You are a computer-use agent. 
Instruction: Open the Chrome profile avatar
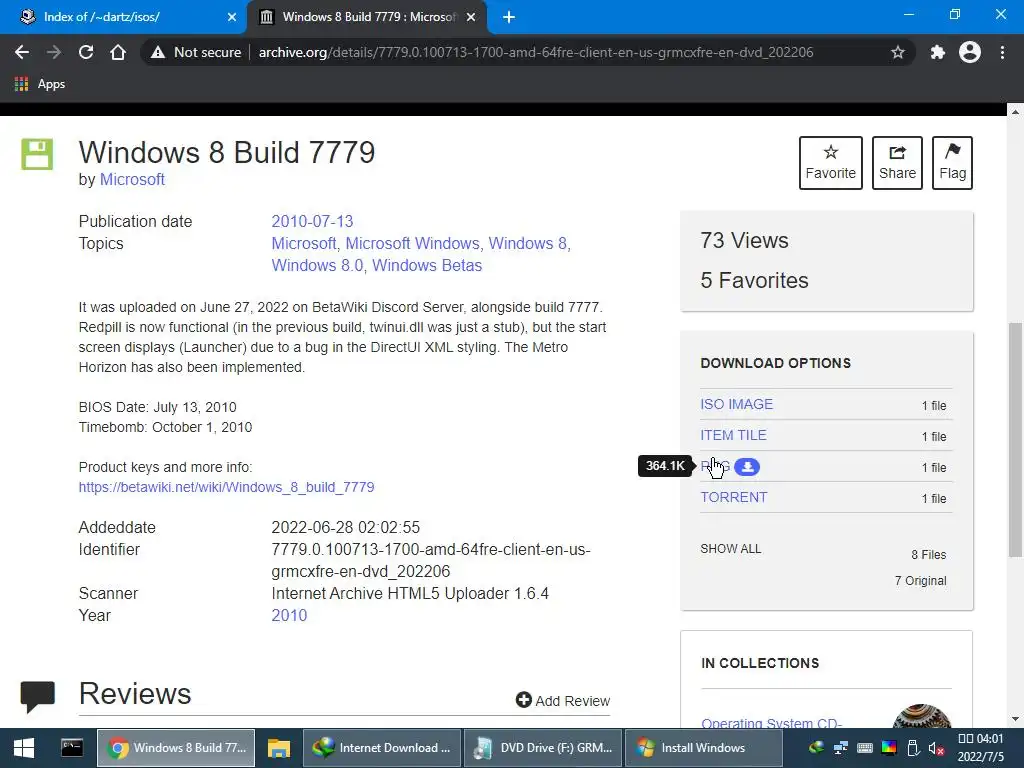pyautogui.click(x=970, y=52)
